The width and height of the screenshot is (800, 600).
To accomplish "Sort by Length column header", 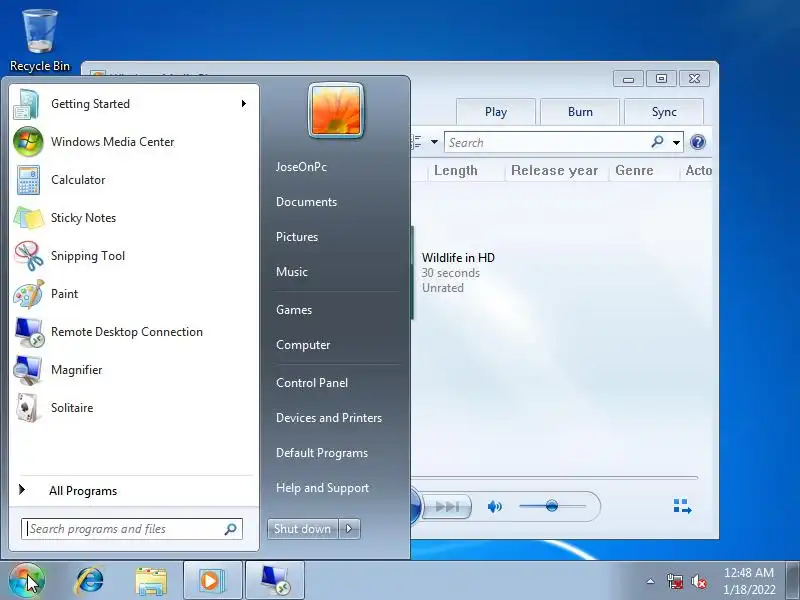I will pos(456,170).
